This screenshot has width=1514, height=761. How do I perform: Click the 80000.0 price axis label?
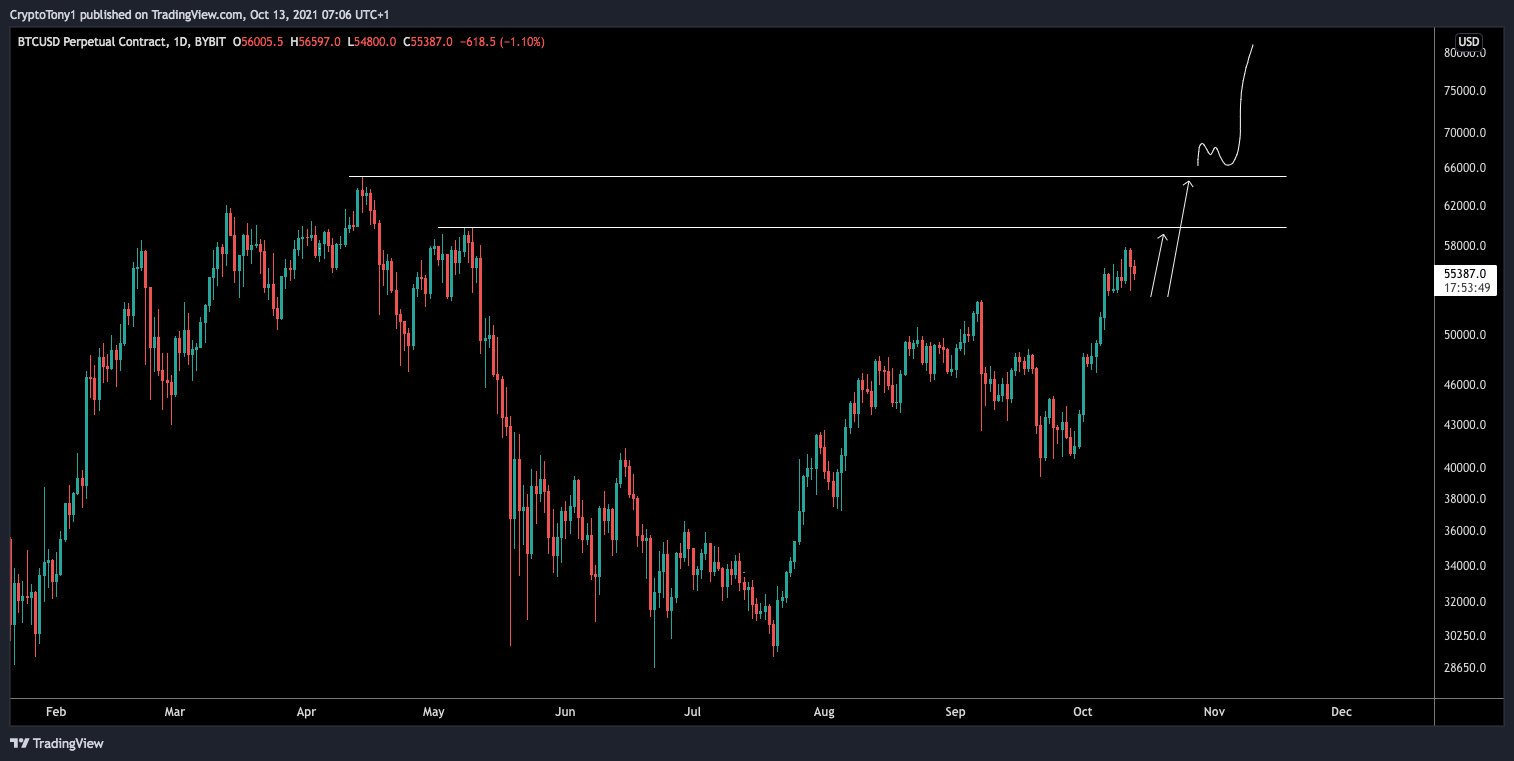[1465, 53]
